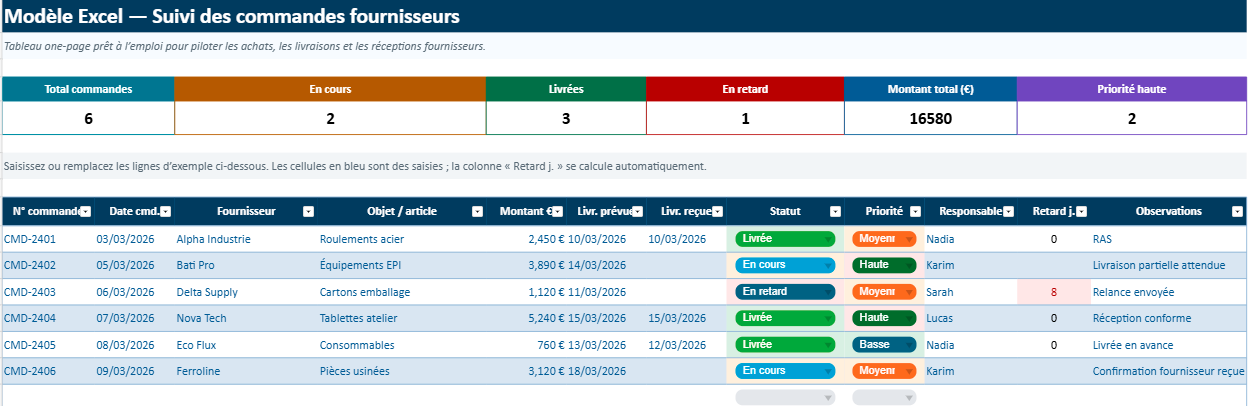
Task: Expand status dropdown for order CMD-2402
Action: pos(825,266)
